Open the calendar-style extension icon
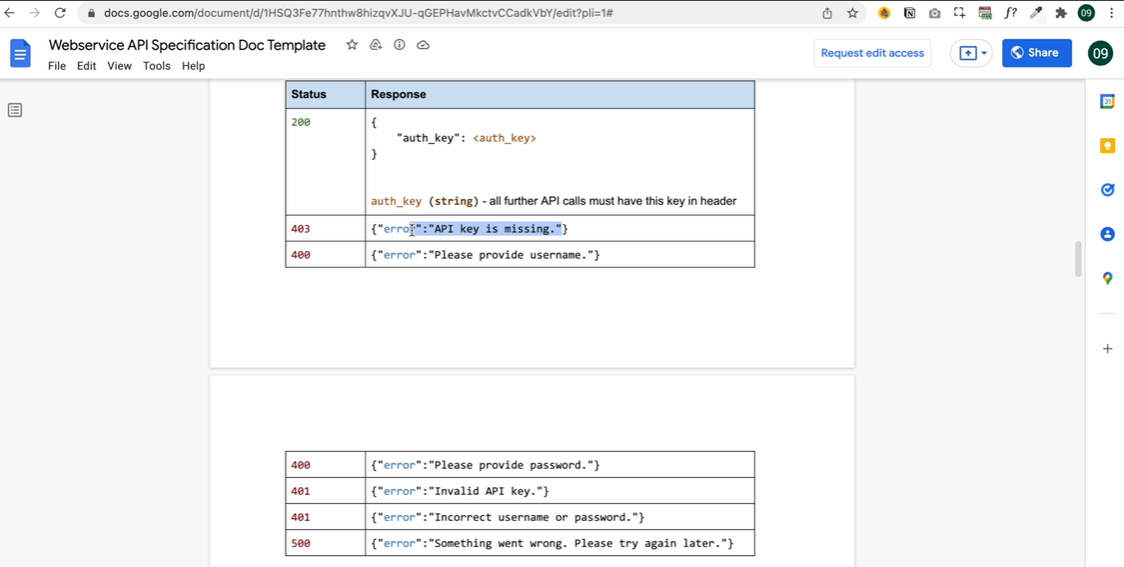Image resolution: width=1124 pixels, height=567 pixels. point(985,13)
